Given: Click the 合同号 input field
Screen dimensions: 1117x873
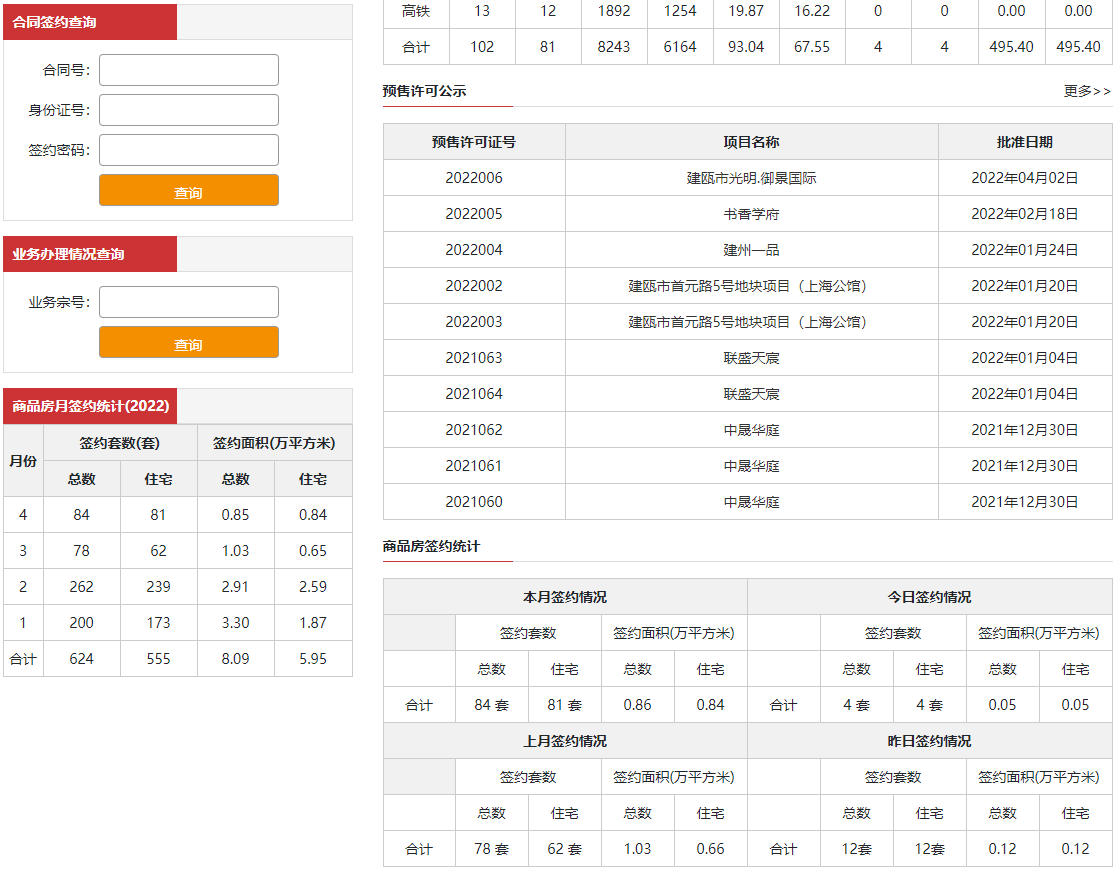Looking at the screenshot, I should (x=188, y=70).
